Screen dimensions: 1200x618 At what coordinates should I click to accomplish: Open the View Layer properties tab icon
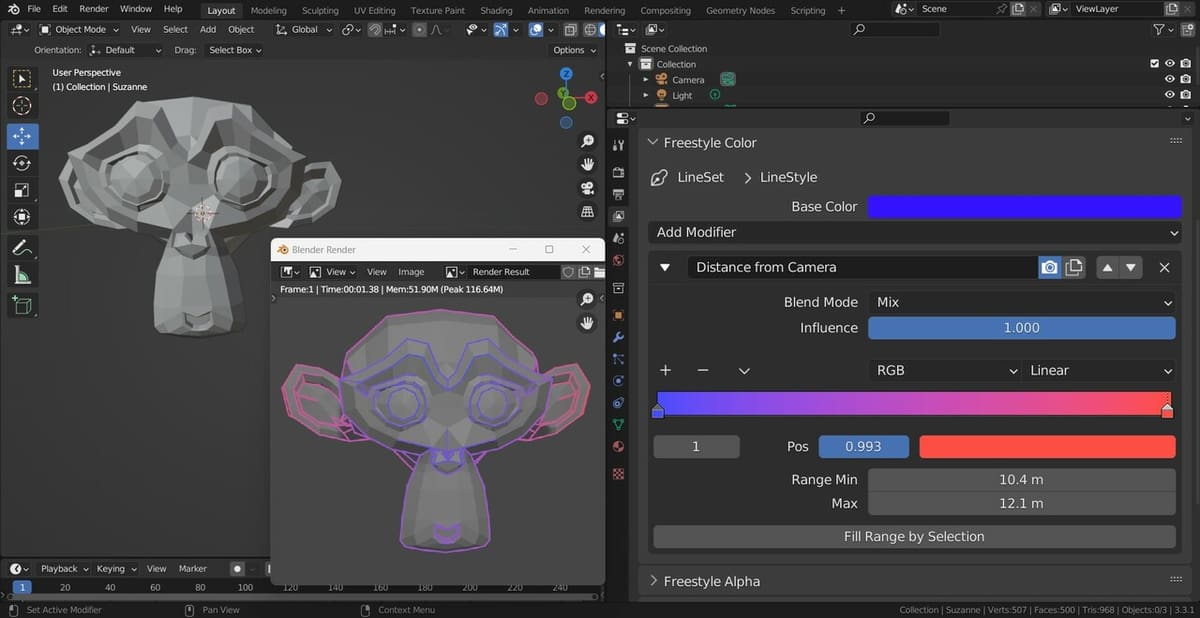(618, 216)
